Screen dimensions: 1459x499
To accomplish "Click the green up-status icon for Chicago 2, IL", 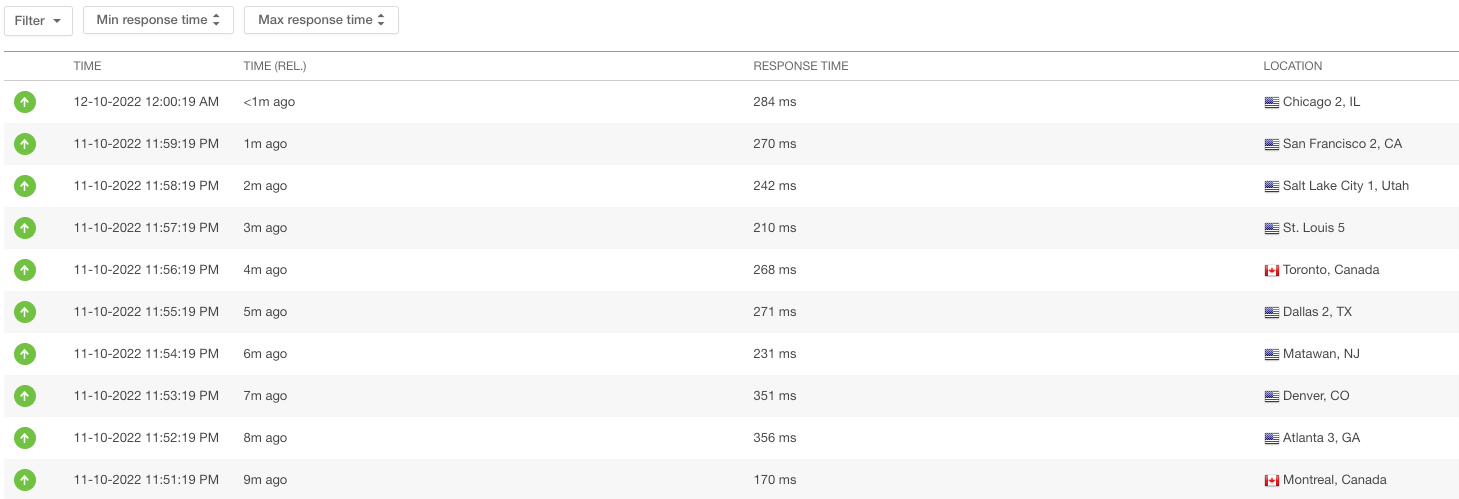I will (x=25, y=102).
